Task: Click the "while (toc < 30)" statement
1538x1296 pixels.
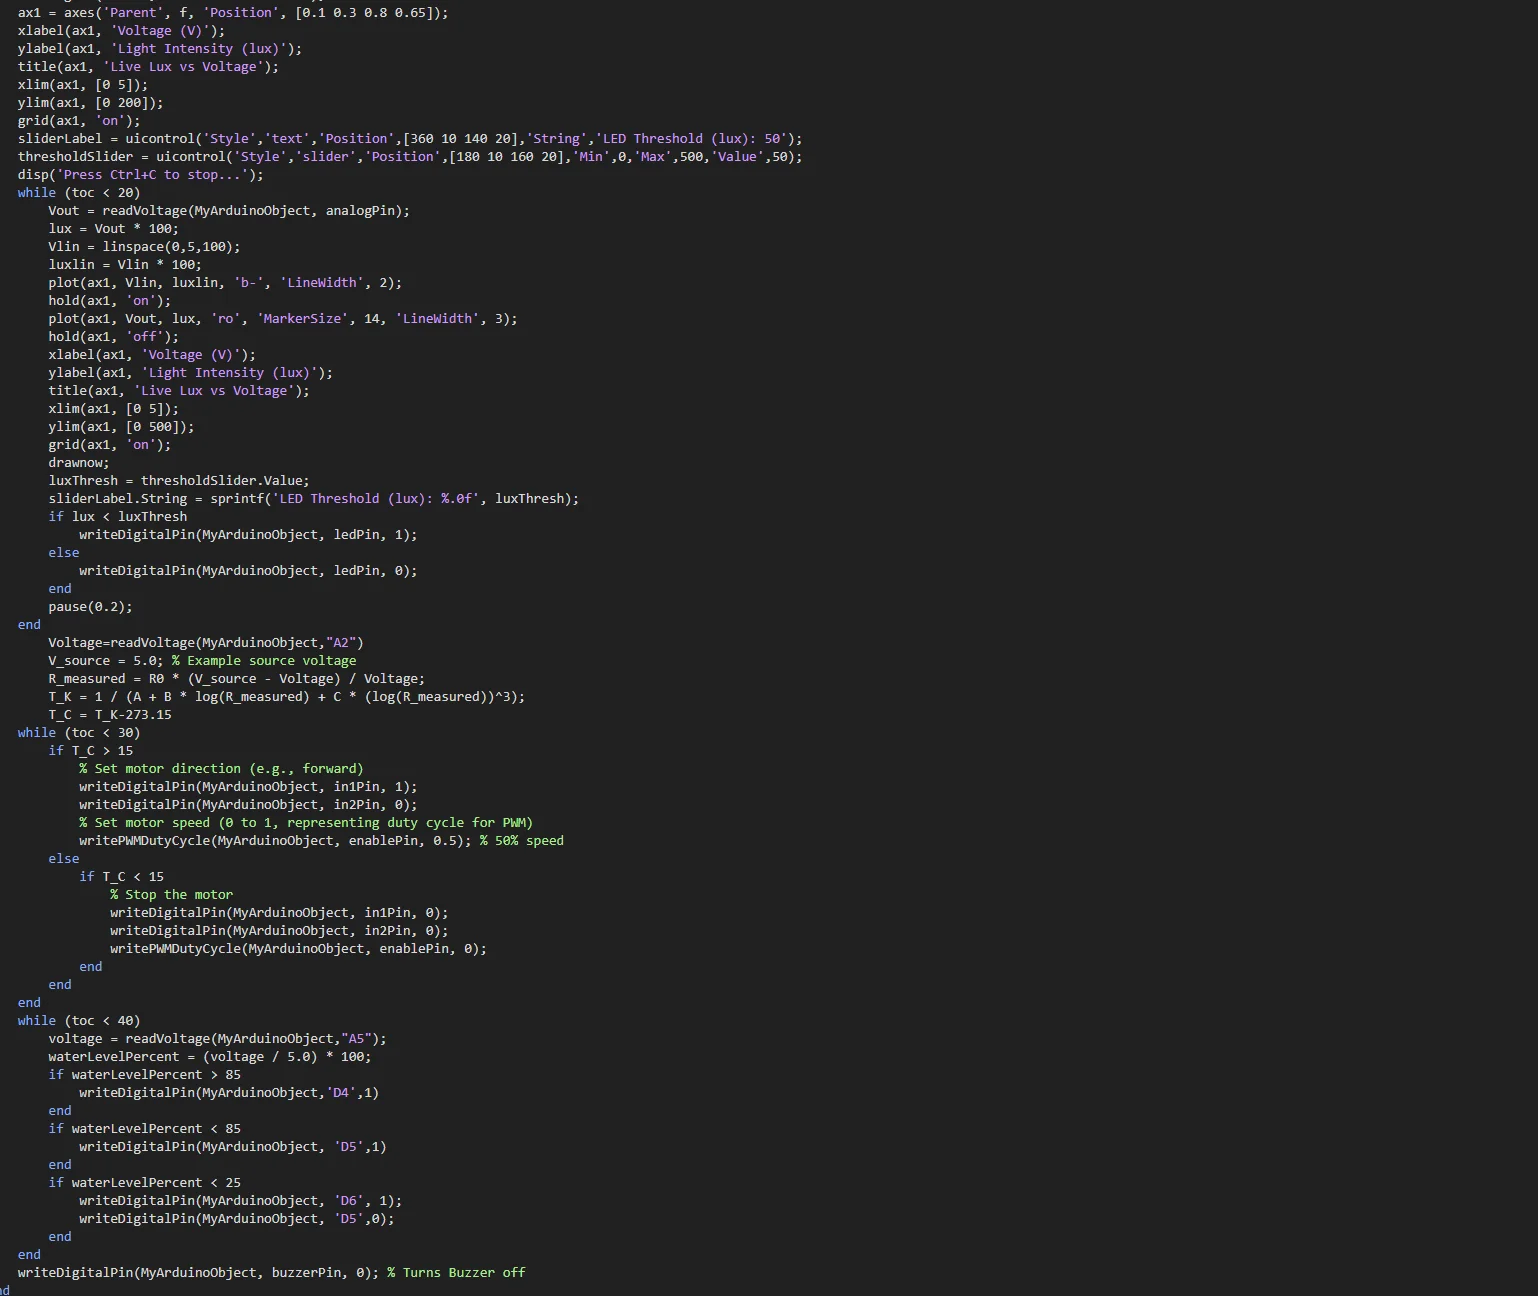Action: 79,733
